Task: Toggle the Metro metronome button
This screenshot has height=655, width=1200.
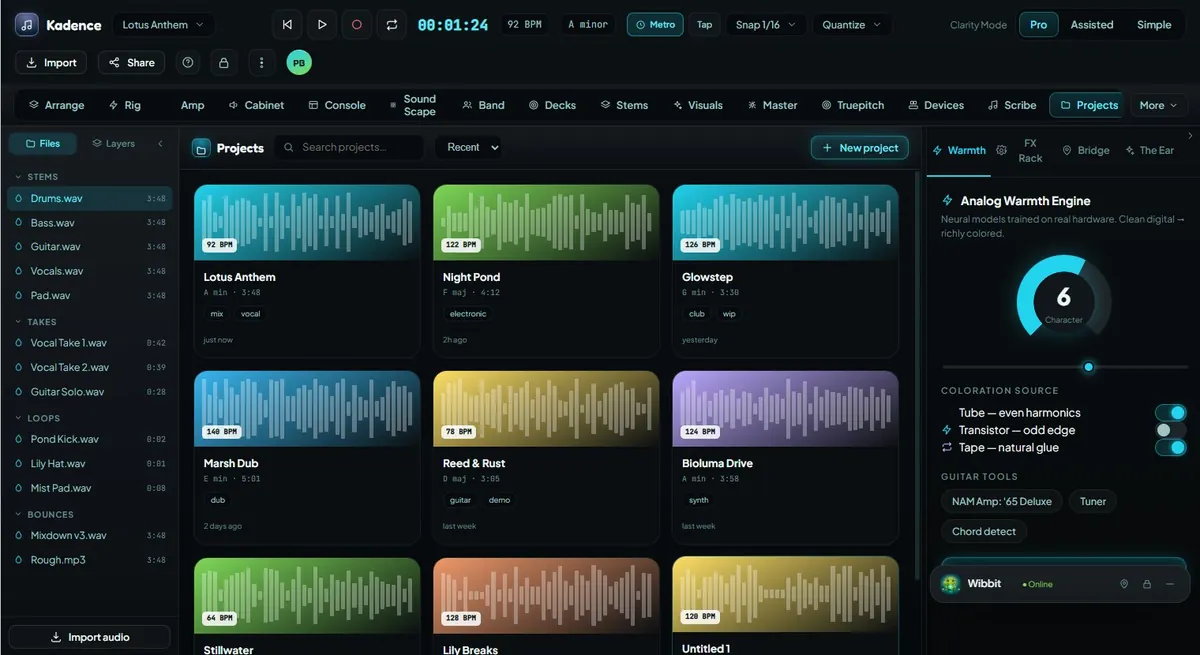Action: click(655, 24)
